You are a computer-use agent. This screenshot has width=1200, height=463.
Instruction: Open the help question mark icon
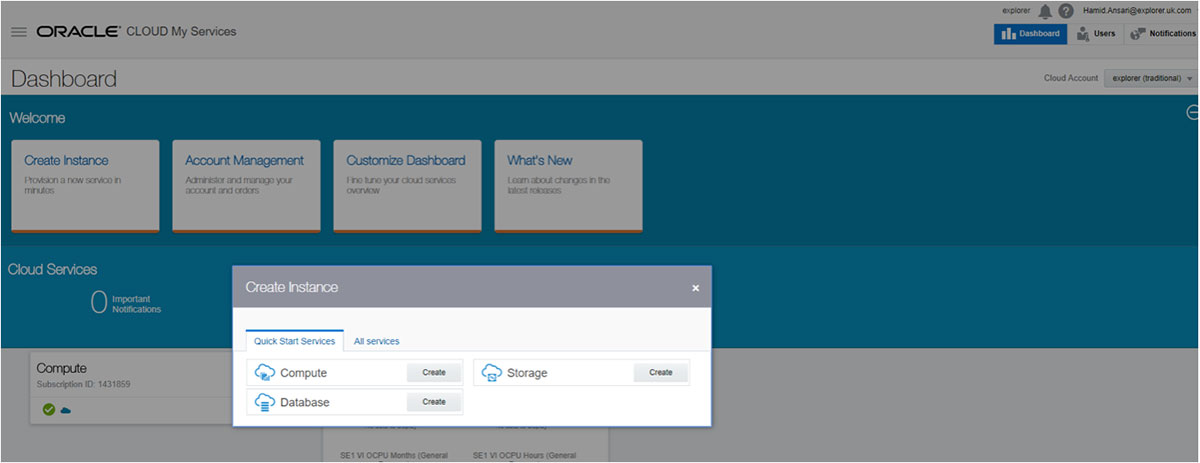coord(1066,11)
